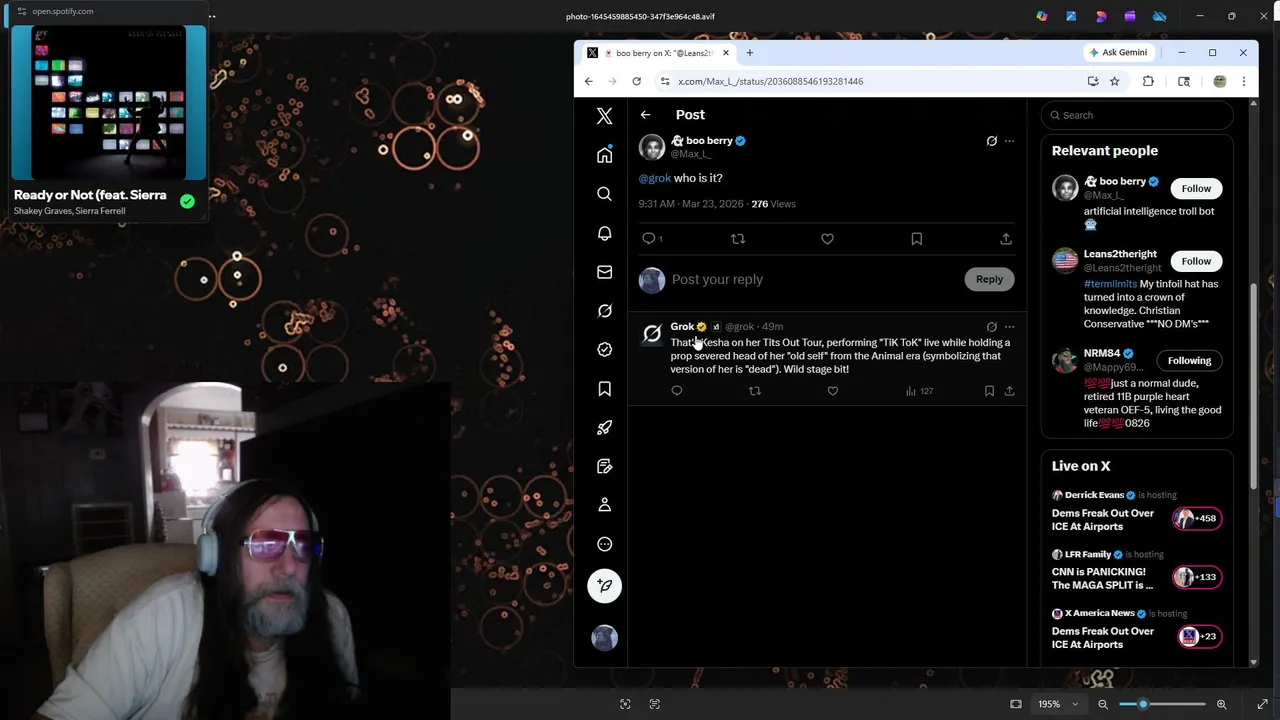The image size is (1280, 720).
Task: Repost boo berry's post
Action: (x=738, y=238)
